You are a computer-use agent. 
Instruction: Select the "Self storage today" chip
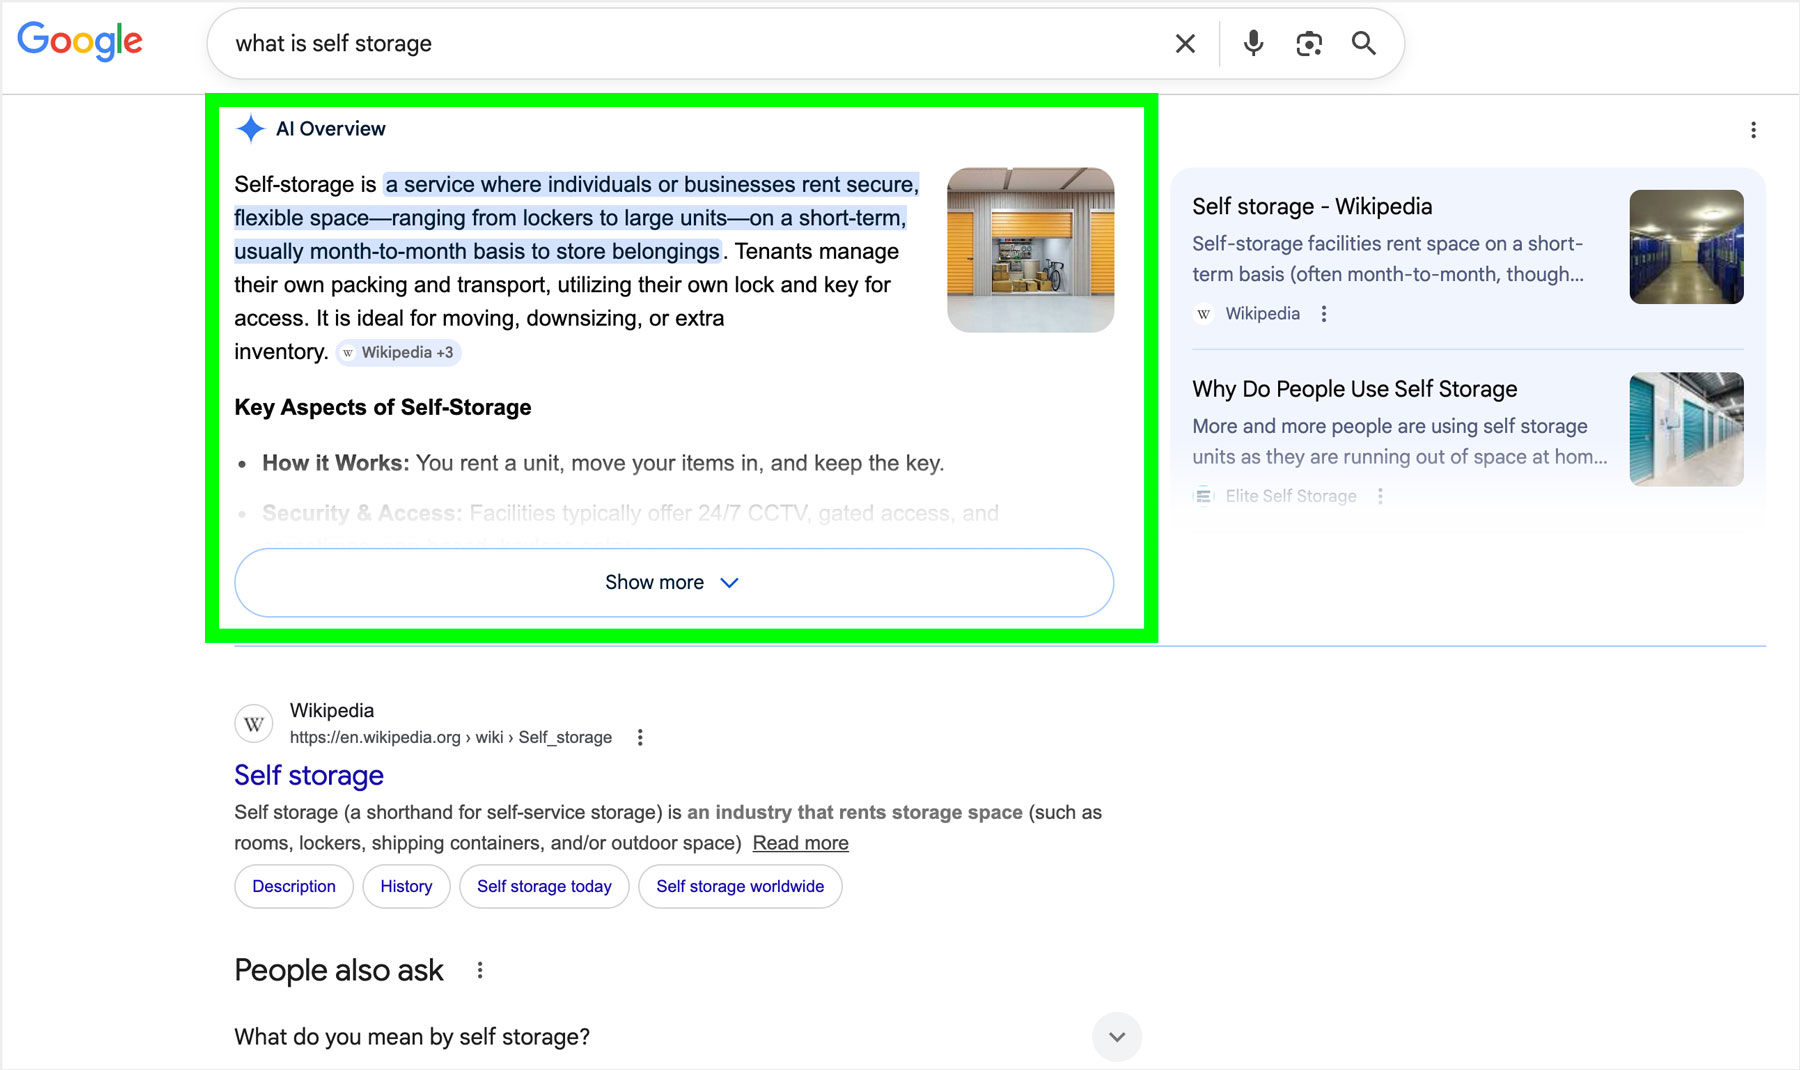click(544, 886)
